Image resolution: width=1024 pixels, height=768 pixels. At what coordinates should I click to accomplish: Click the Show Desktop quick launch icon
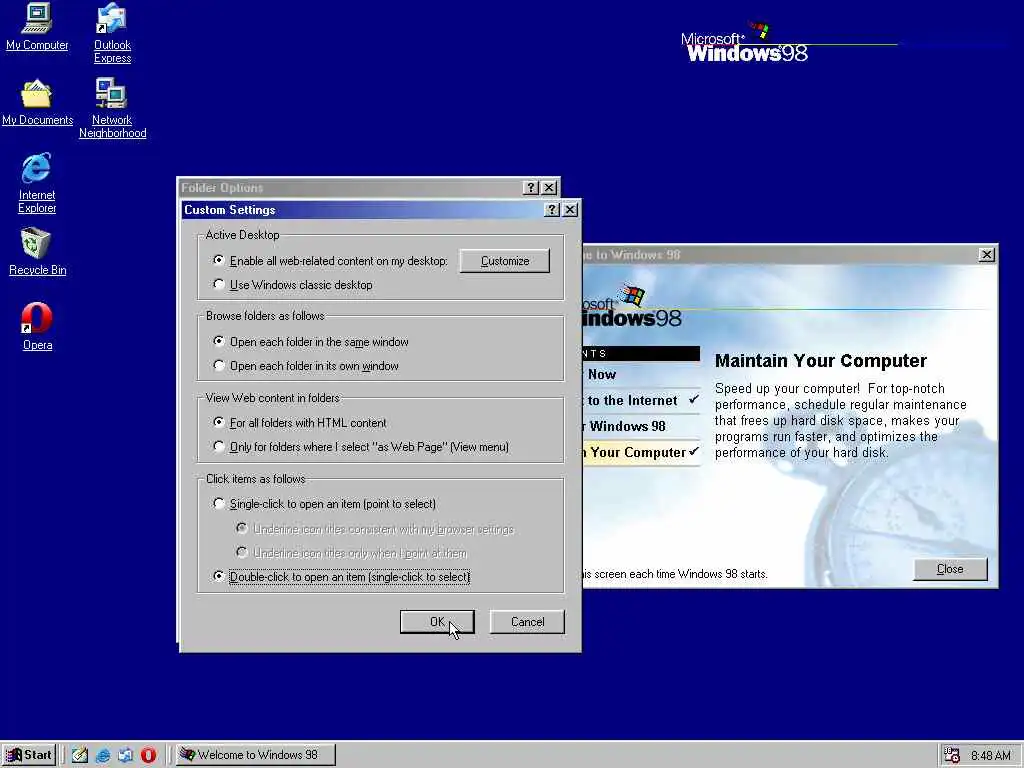[80, 755]
